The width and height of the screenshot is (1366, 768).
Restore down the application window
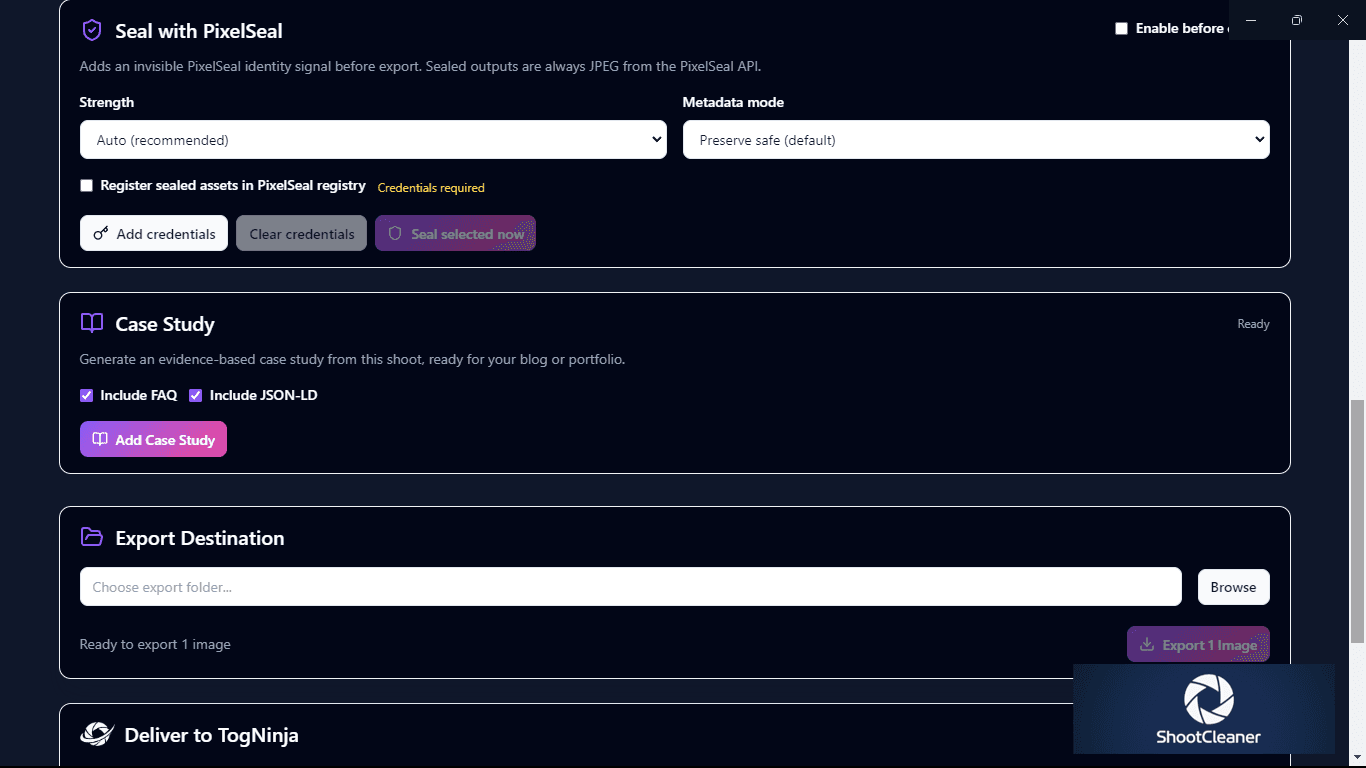pos(1297,20)
